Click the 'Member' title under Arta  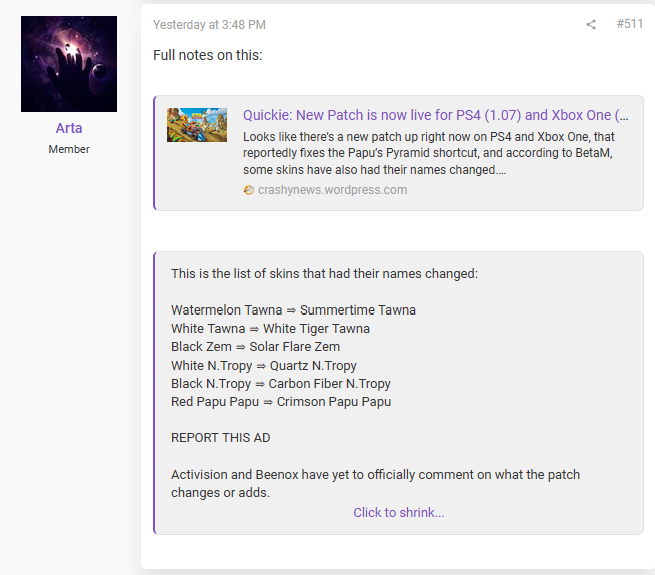pos(69,149)
